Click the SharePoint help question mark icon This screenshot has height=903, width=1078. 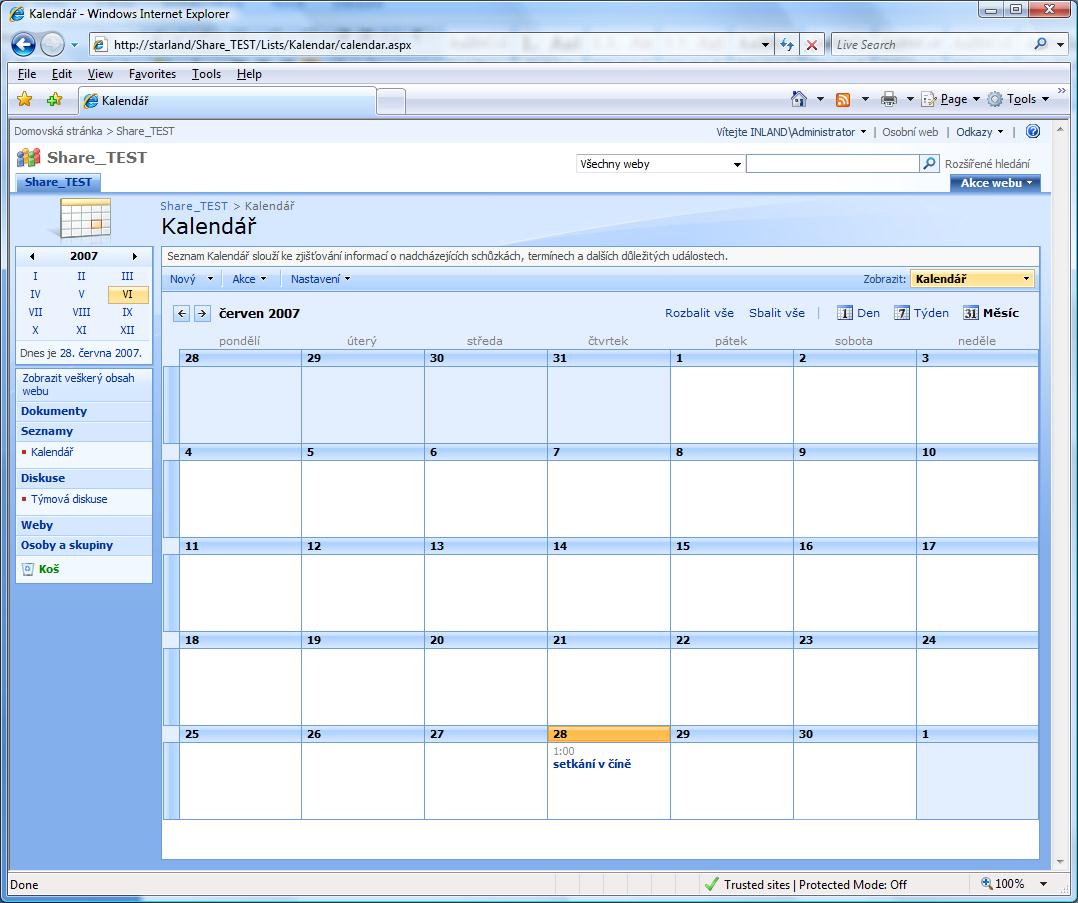pos(1033,132)
